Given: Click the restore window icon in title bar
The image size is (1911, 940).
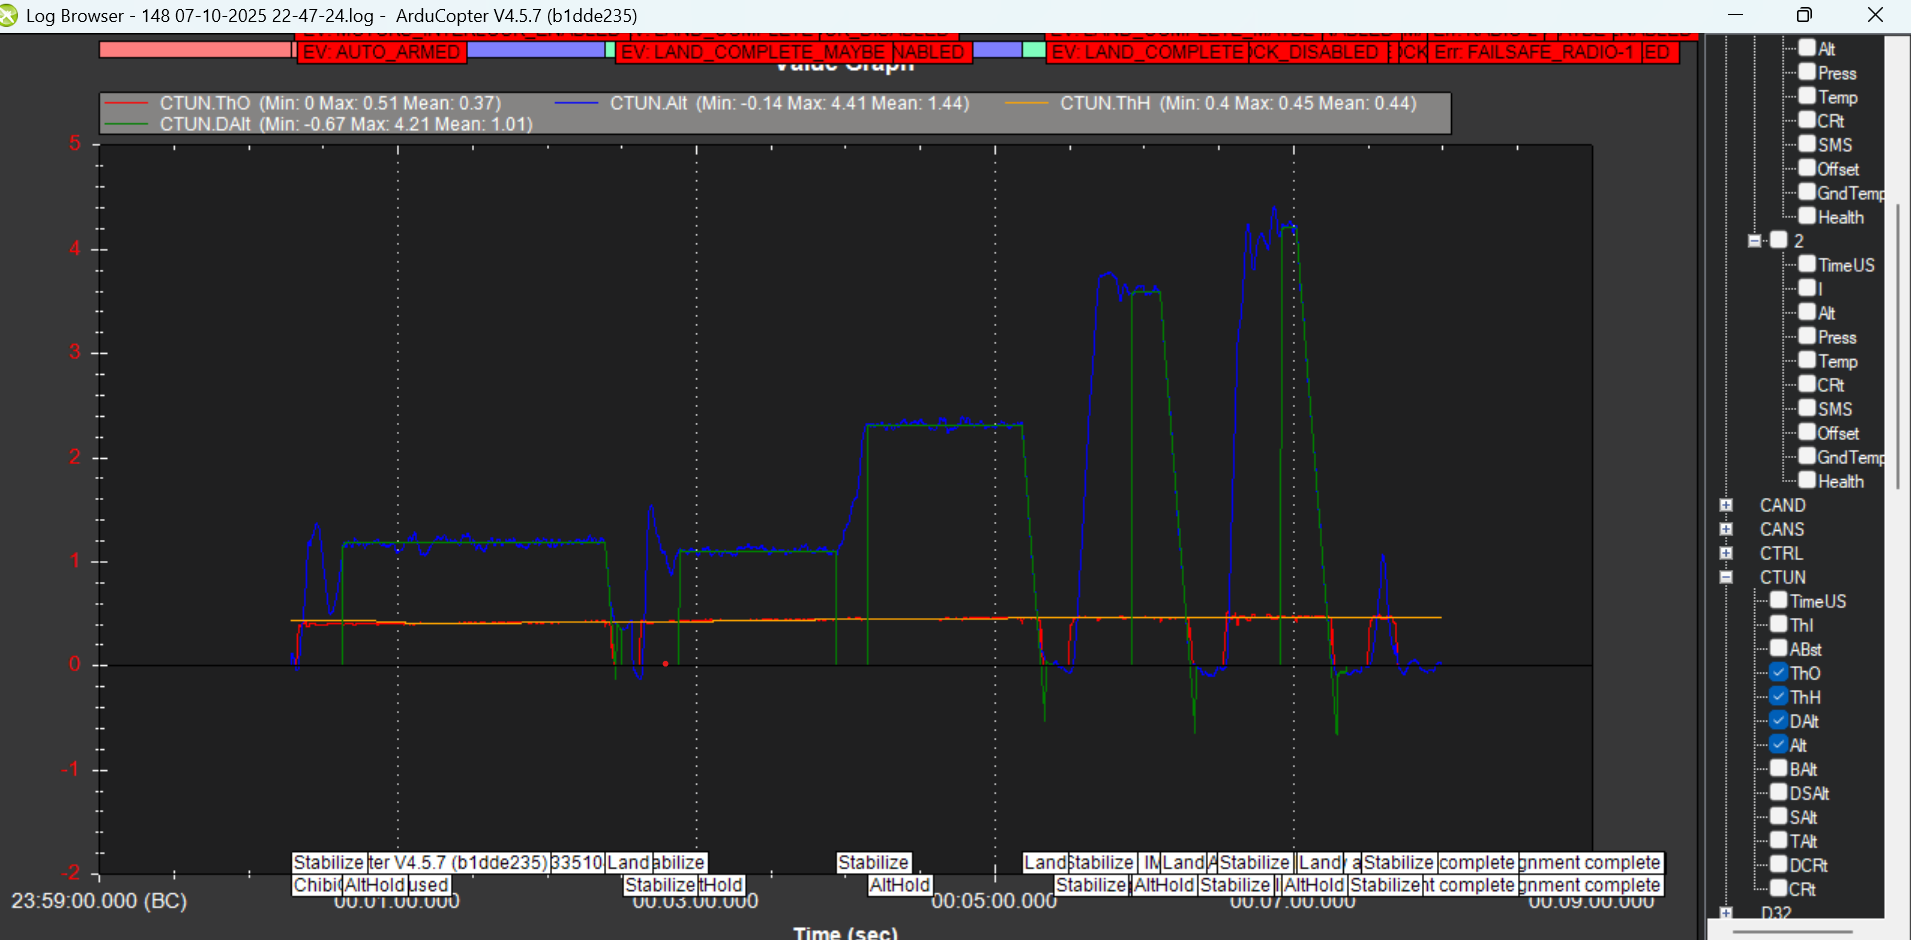Looking at the screenshot, I should click(x=1804, y=15).
